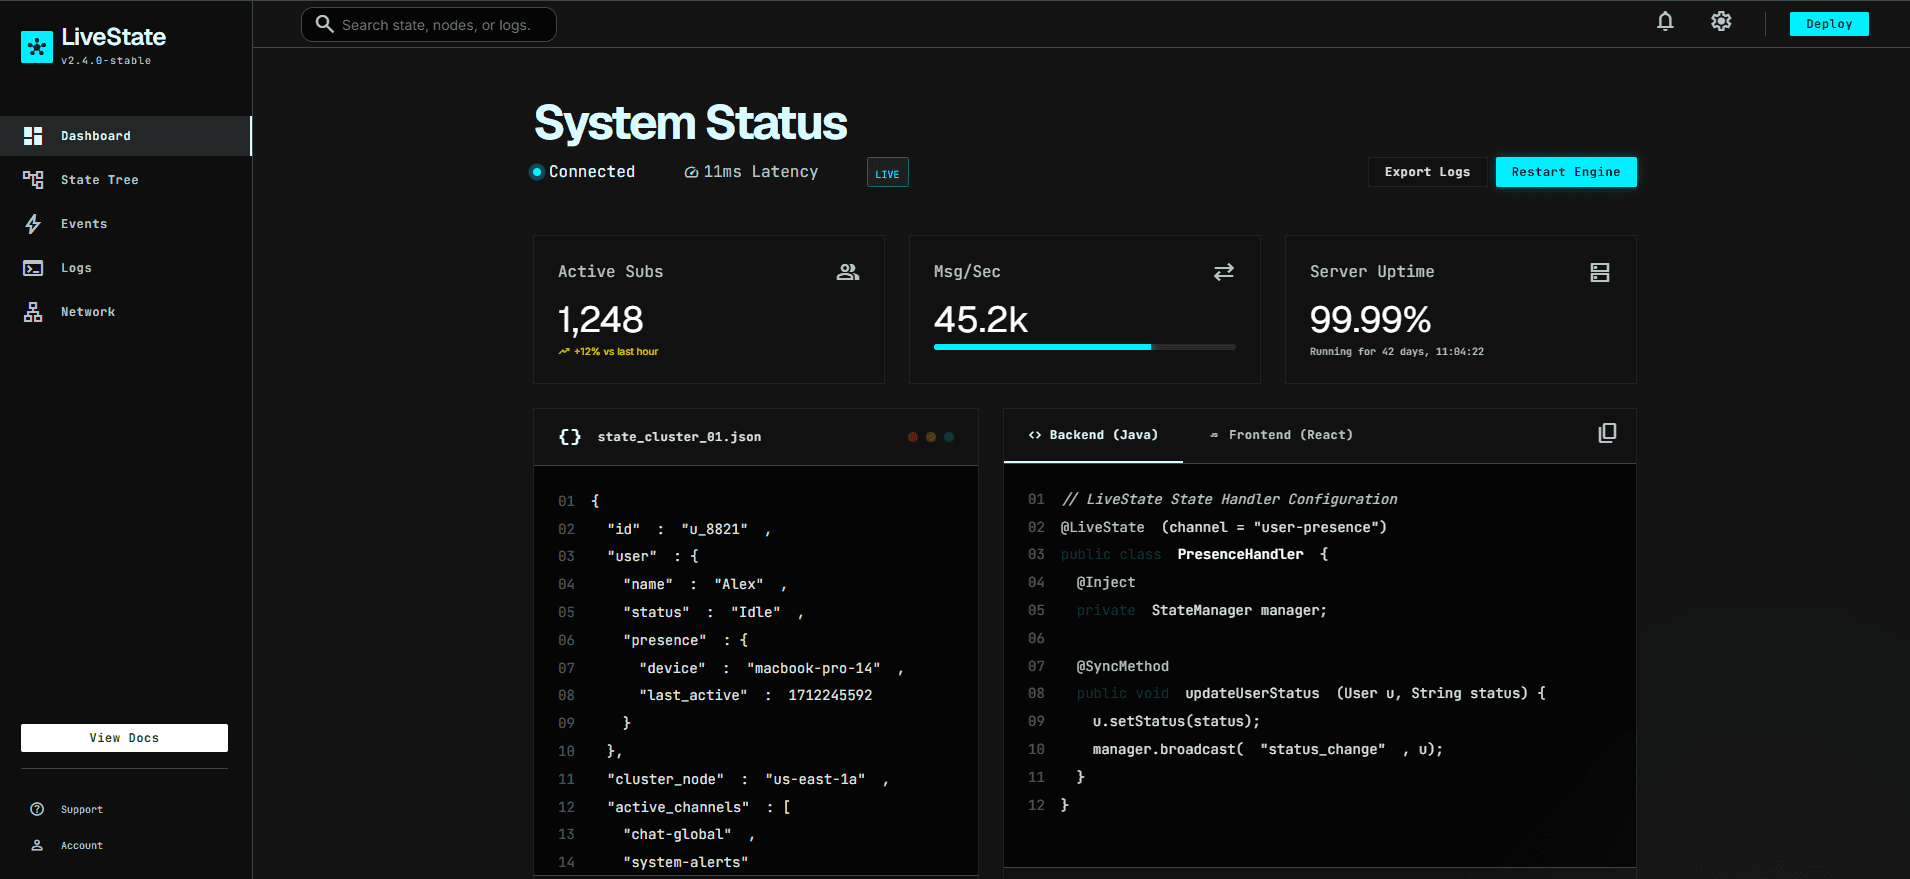
Task: Click the State Tree sidebar icon
Action: coord(33,180)
